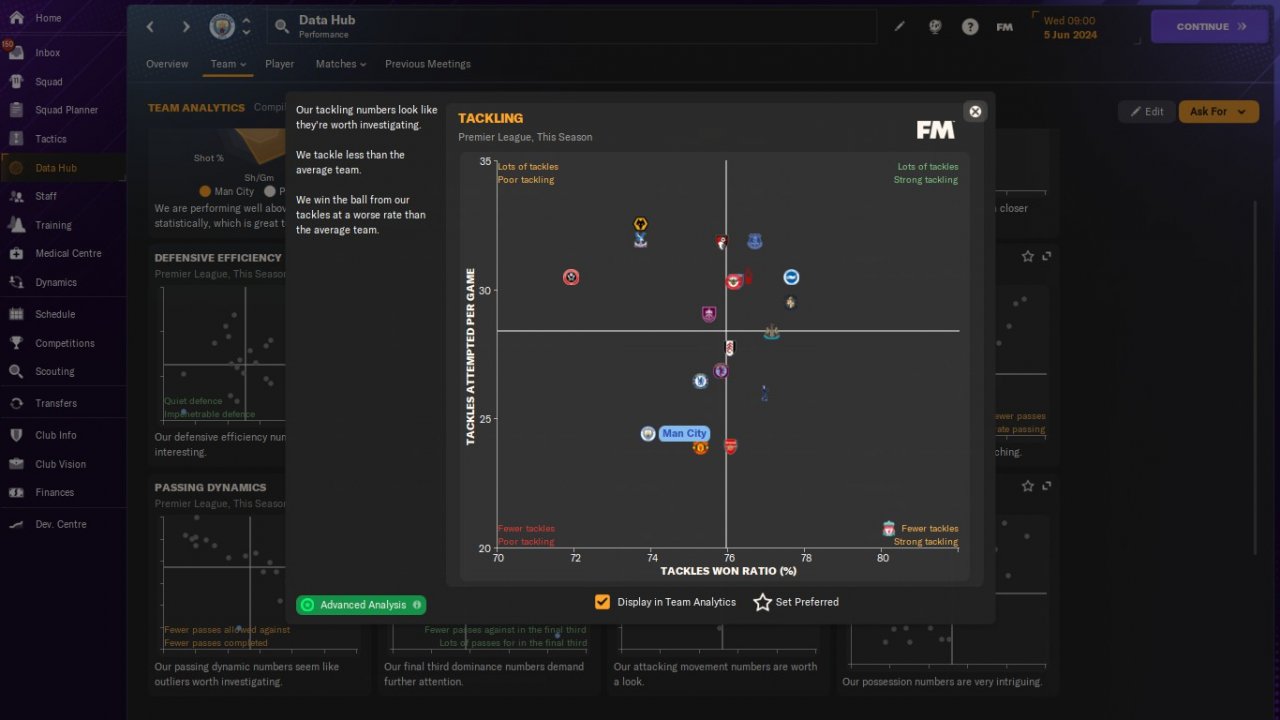Viewport: 1280px width, 720px height.
Task: Select the Everton badge on the chart
Action: [x=755, y=241]
